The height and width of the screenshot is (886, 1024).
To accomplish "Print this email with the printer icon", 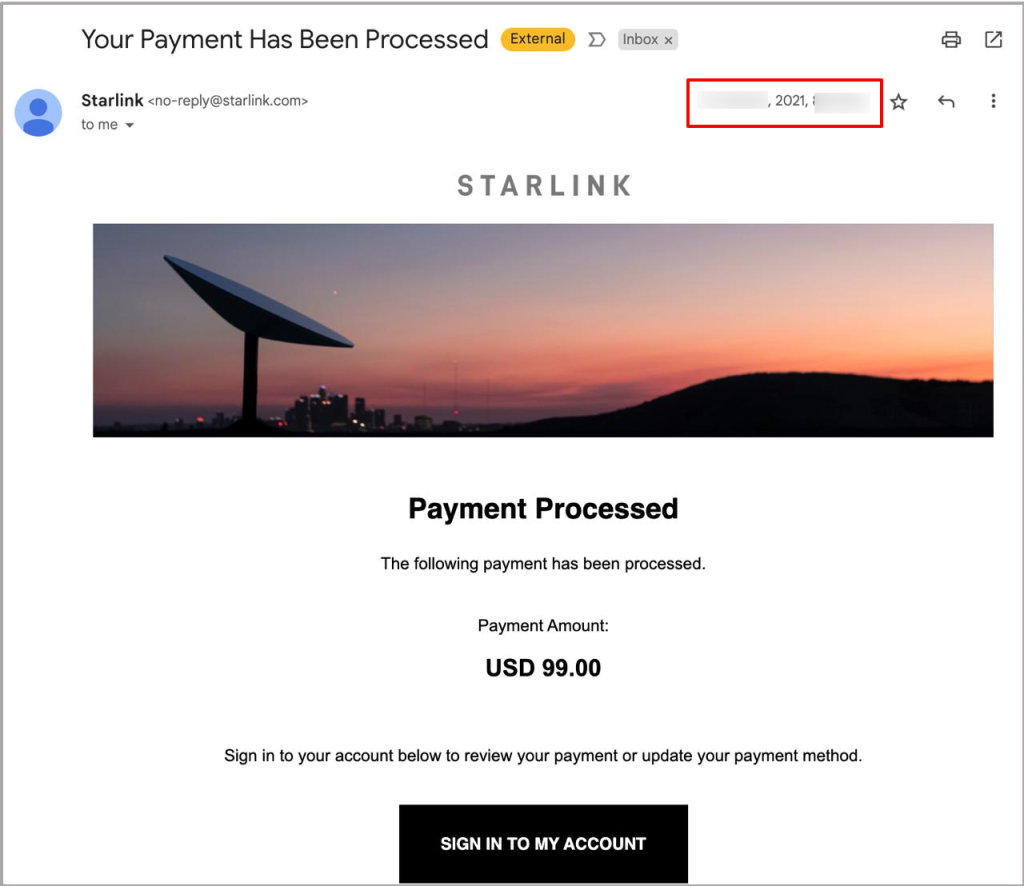I will coord(951,40).
